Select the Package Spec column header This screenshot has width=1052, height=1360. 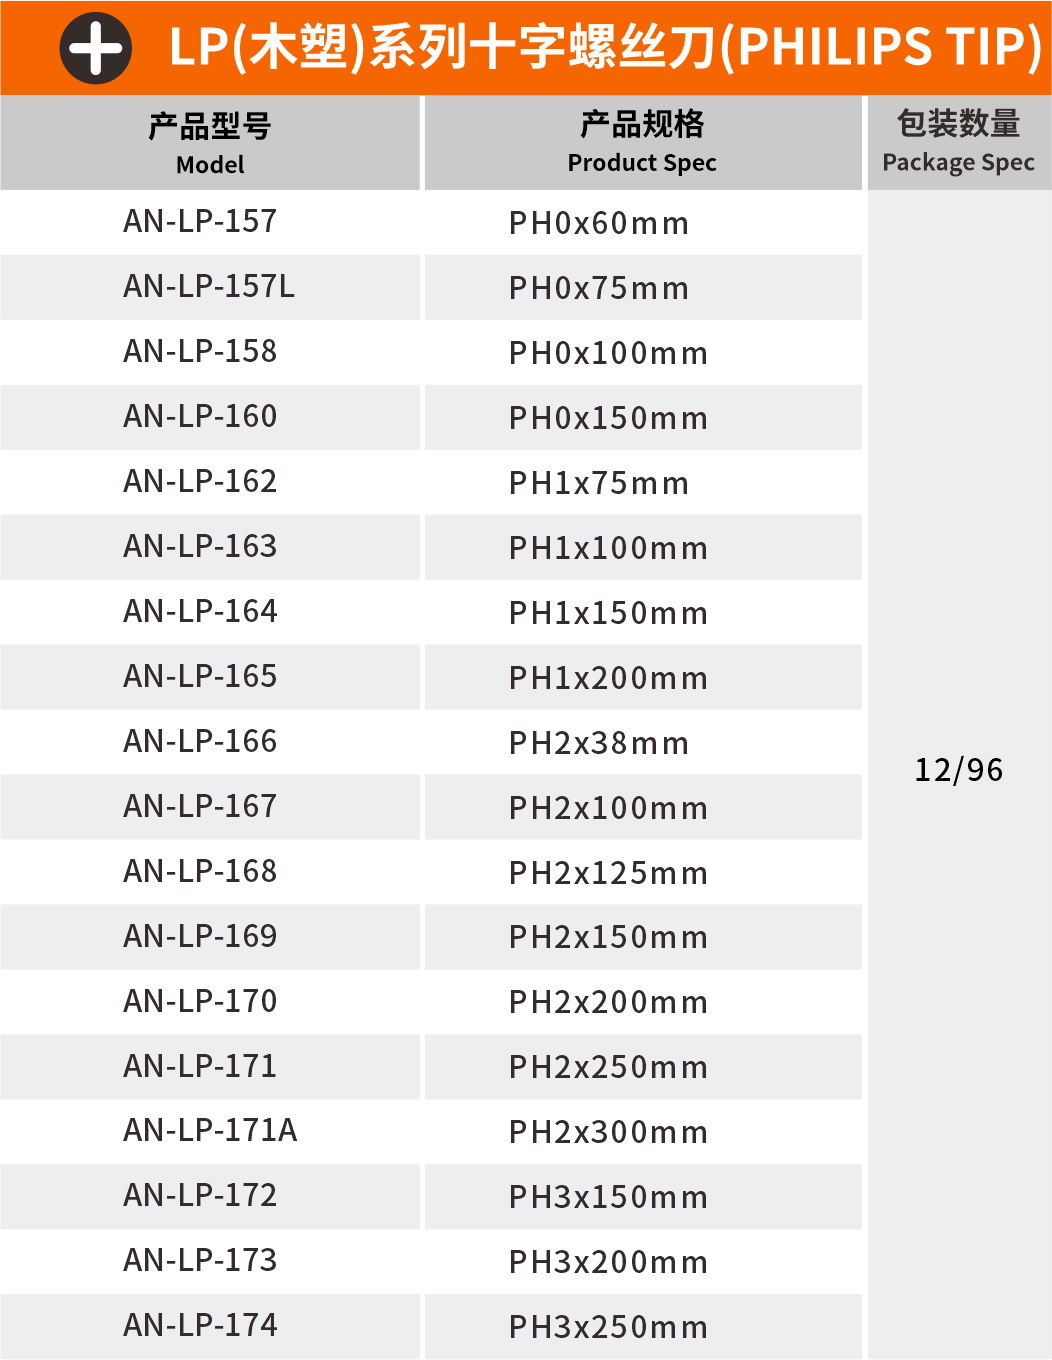958,142
